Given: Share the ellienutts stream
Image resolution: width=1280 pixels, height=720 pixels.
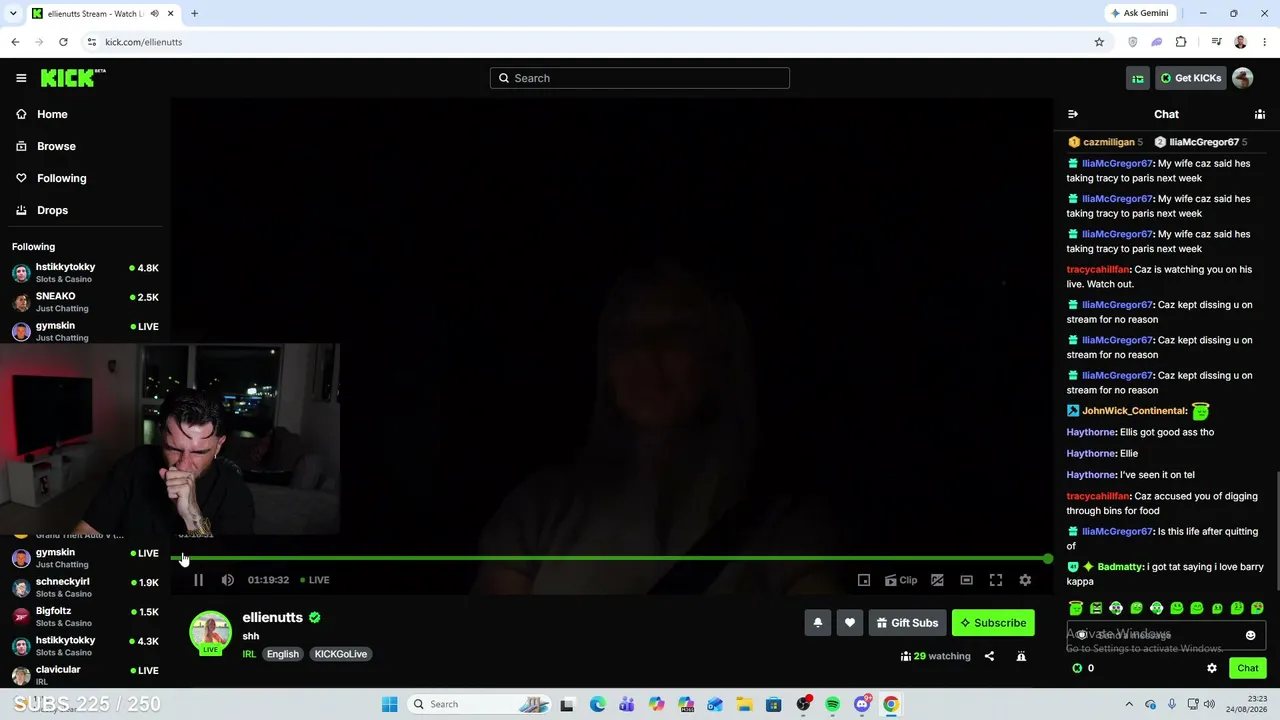Looking at the screenshot, I should (x=989, y=656).
